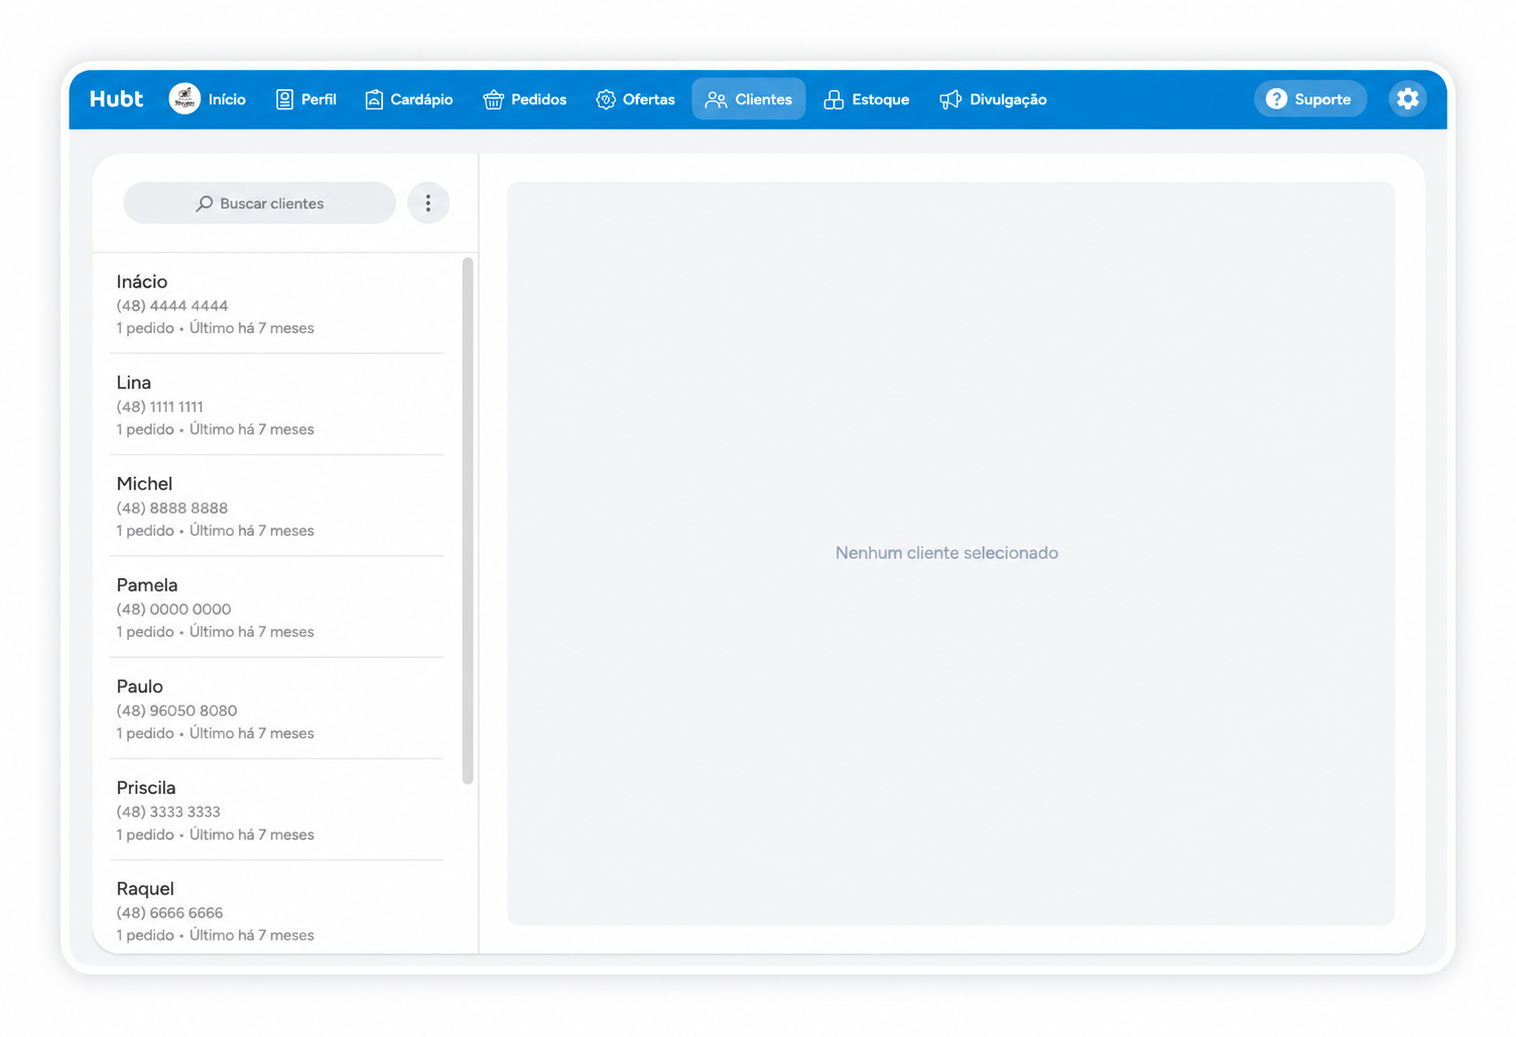The width and height of the screenshot is (1516, 1037).
Task: Select the Clientes tab
Action: (749, 99)
